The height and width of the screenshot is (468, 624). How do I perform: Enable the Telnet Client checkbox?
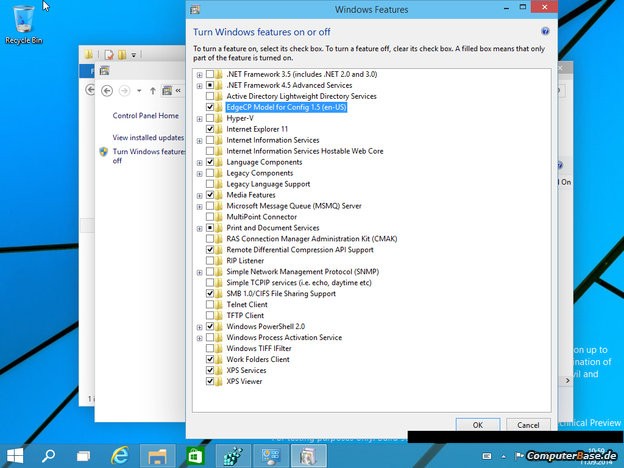210,304
